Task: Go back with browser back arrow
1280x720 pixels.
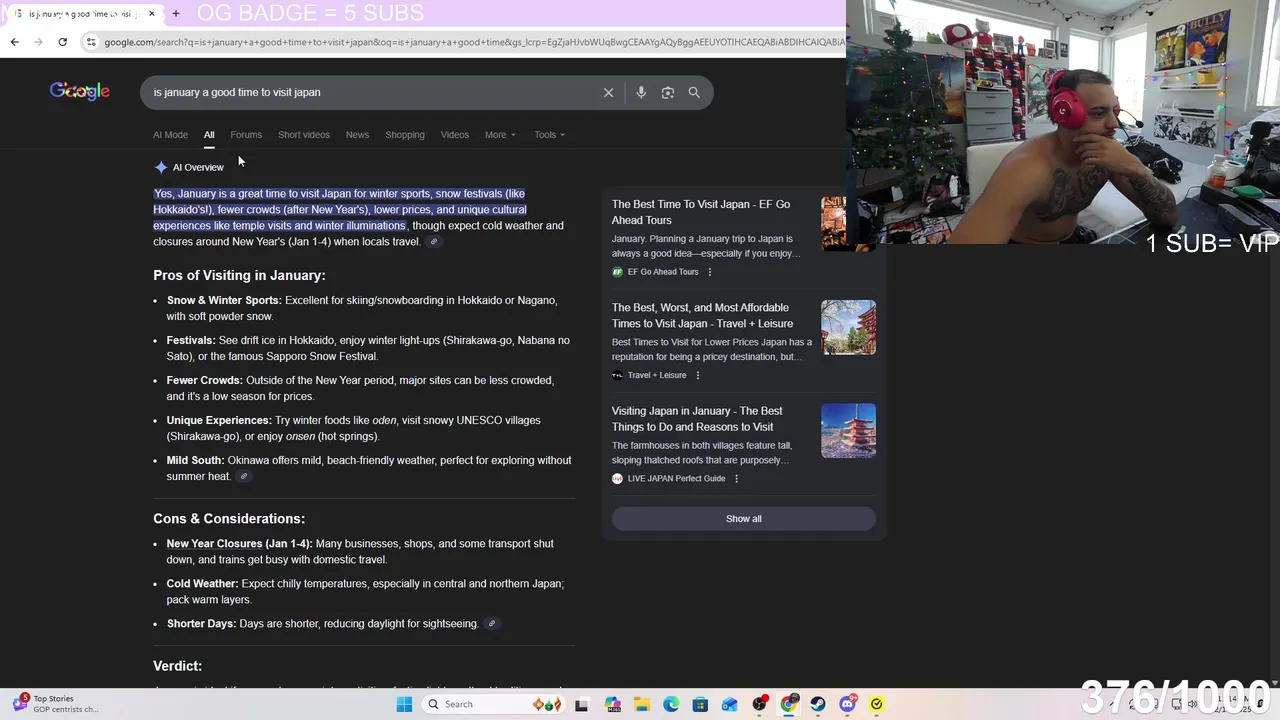Action: [x=14, y=42]
